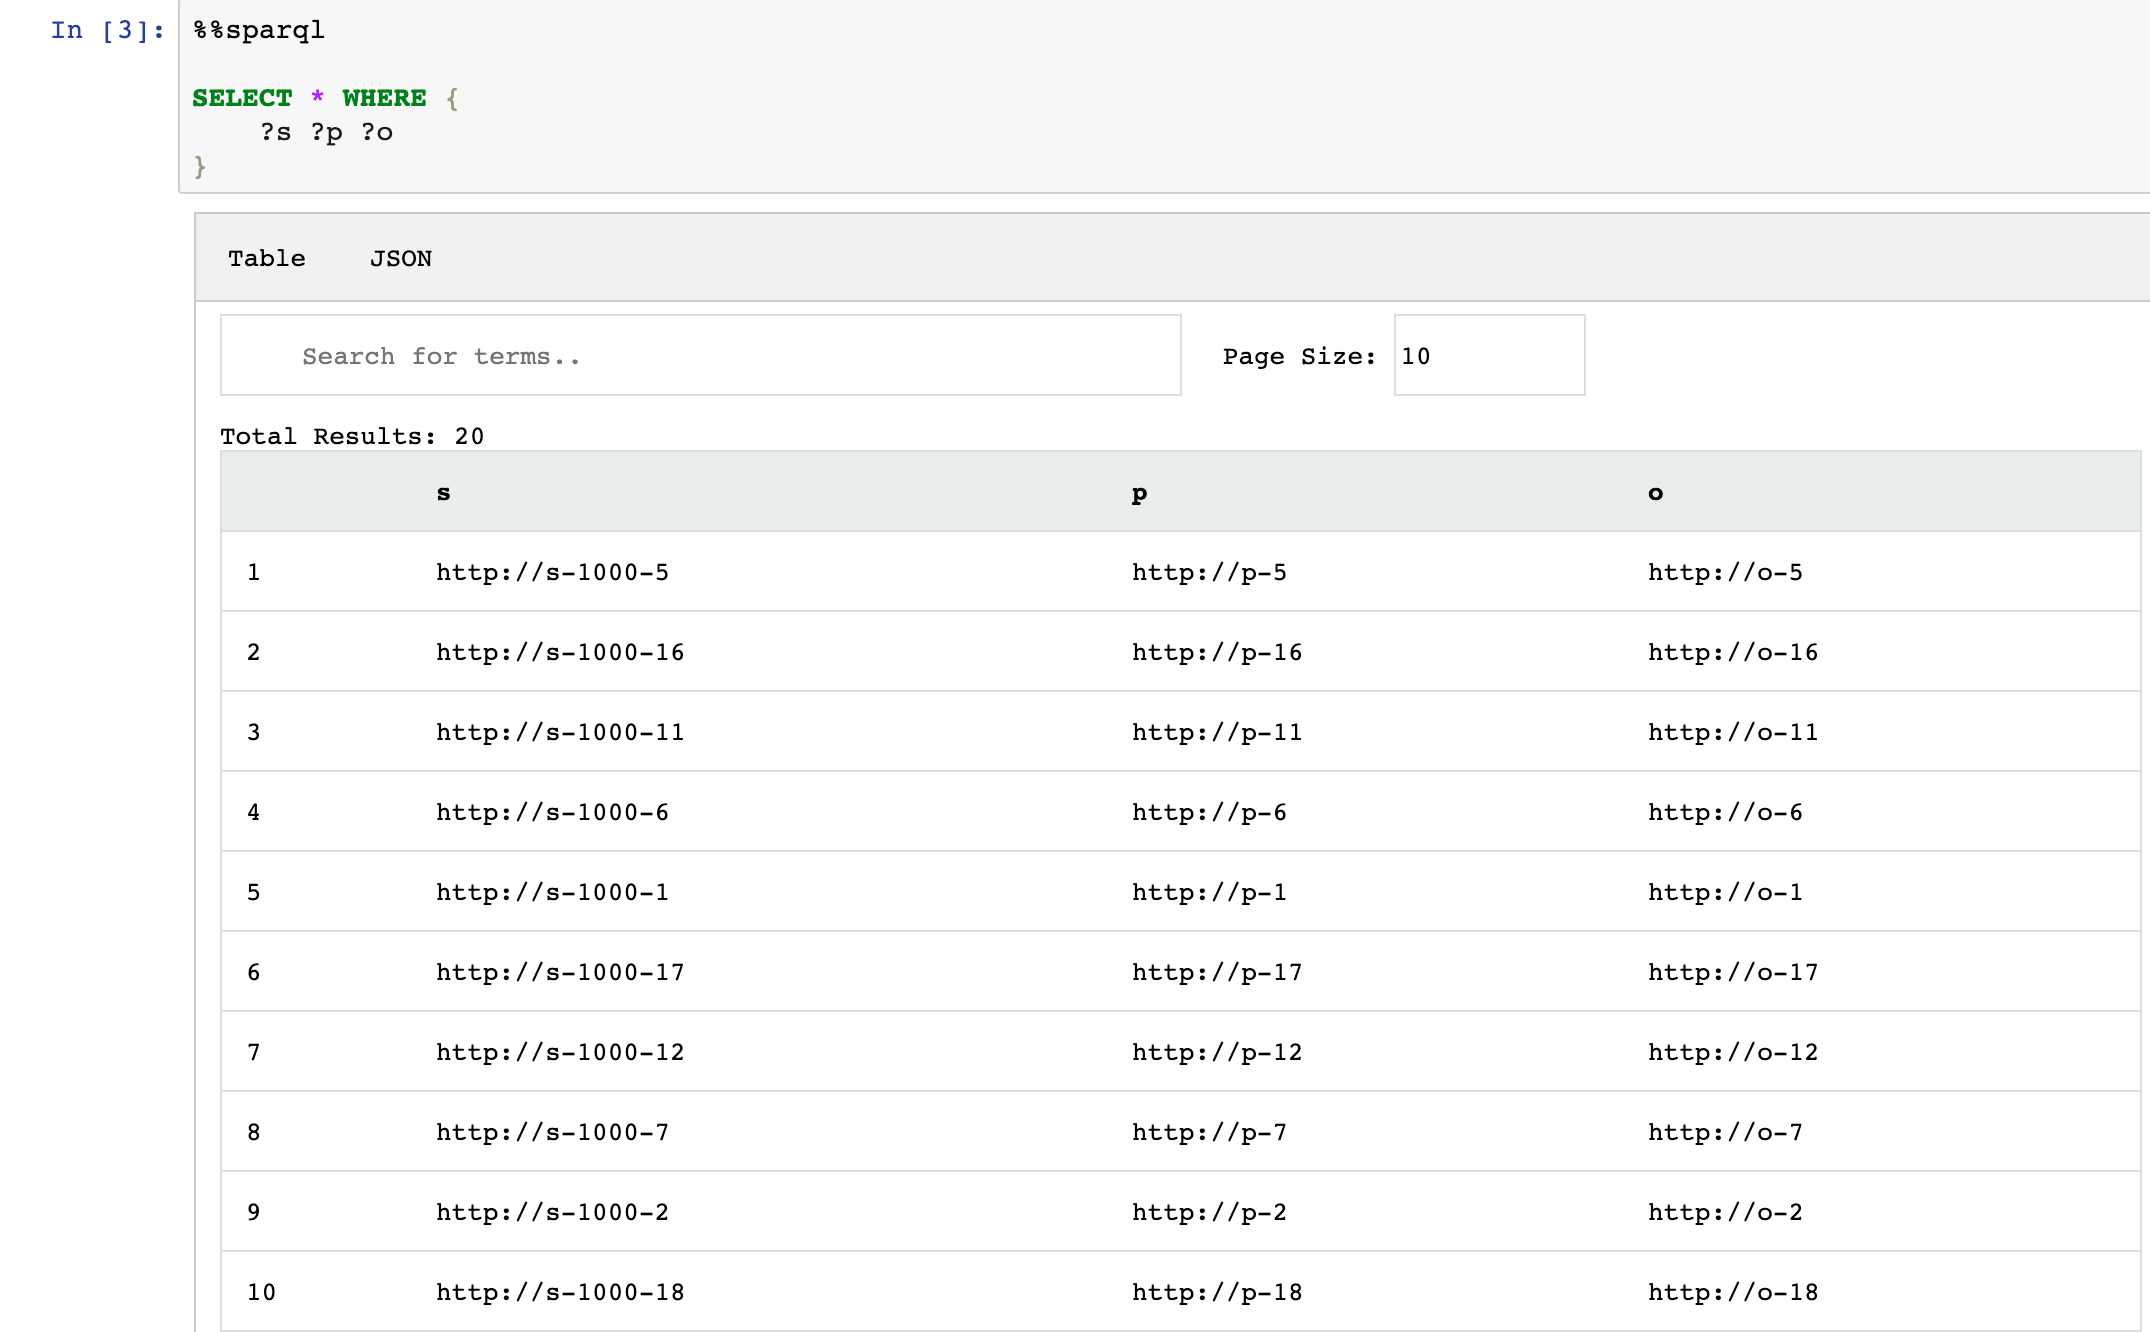Click the o column header
This screenshot has height=1332, width=2150.
pyautogui.click(x=1655, y=492)
